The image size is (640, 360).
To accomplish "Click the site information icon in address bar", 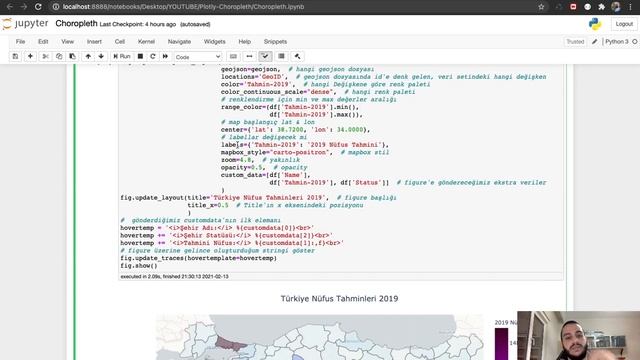I will tap(56, 7).
